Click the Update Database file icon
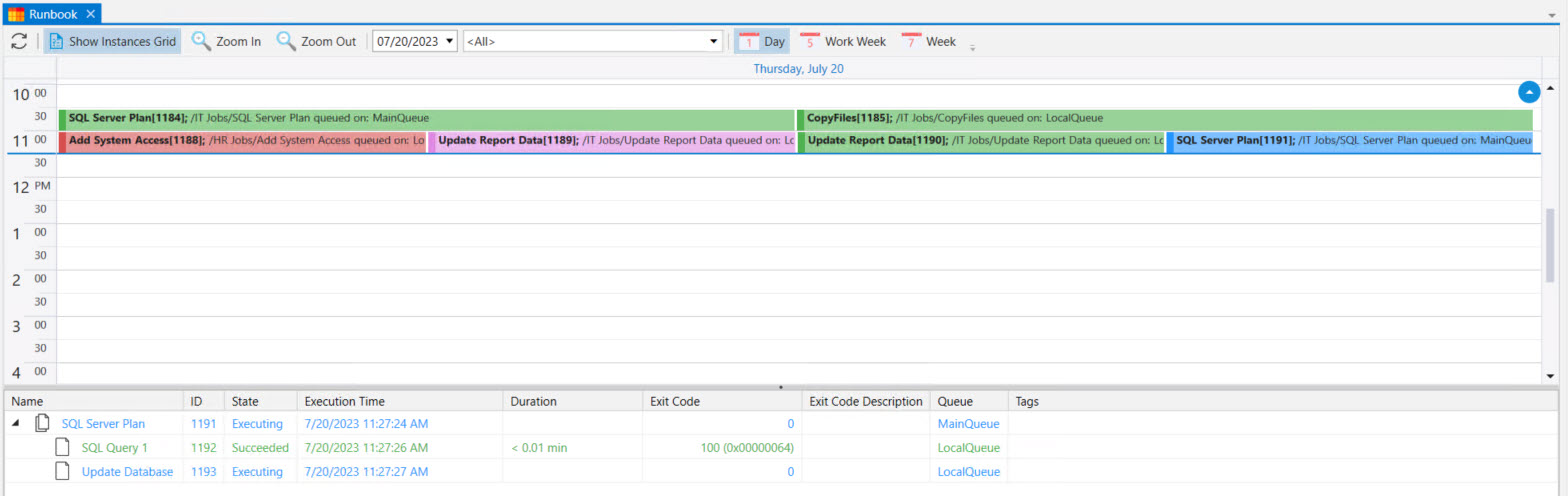The height and width of the screenshot is (496, 1568). [63, 472]
